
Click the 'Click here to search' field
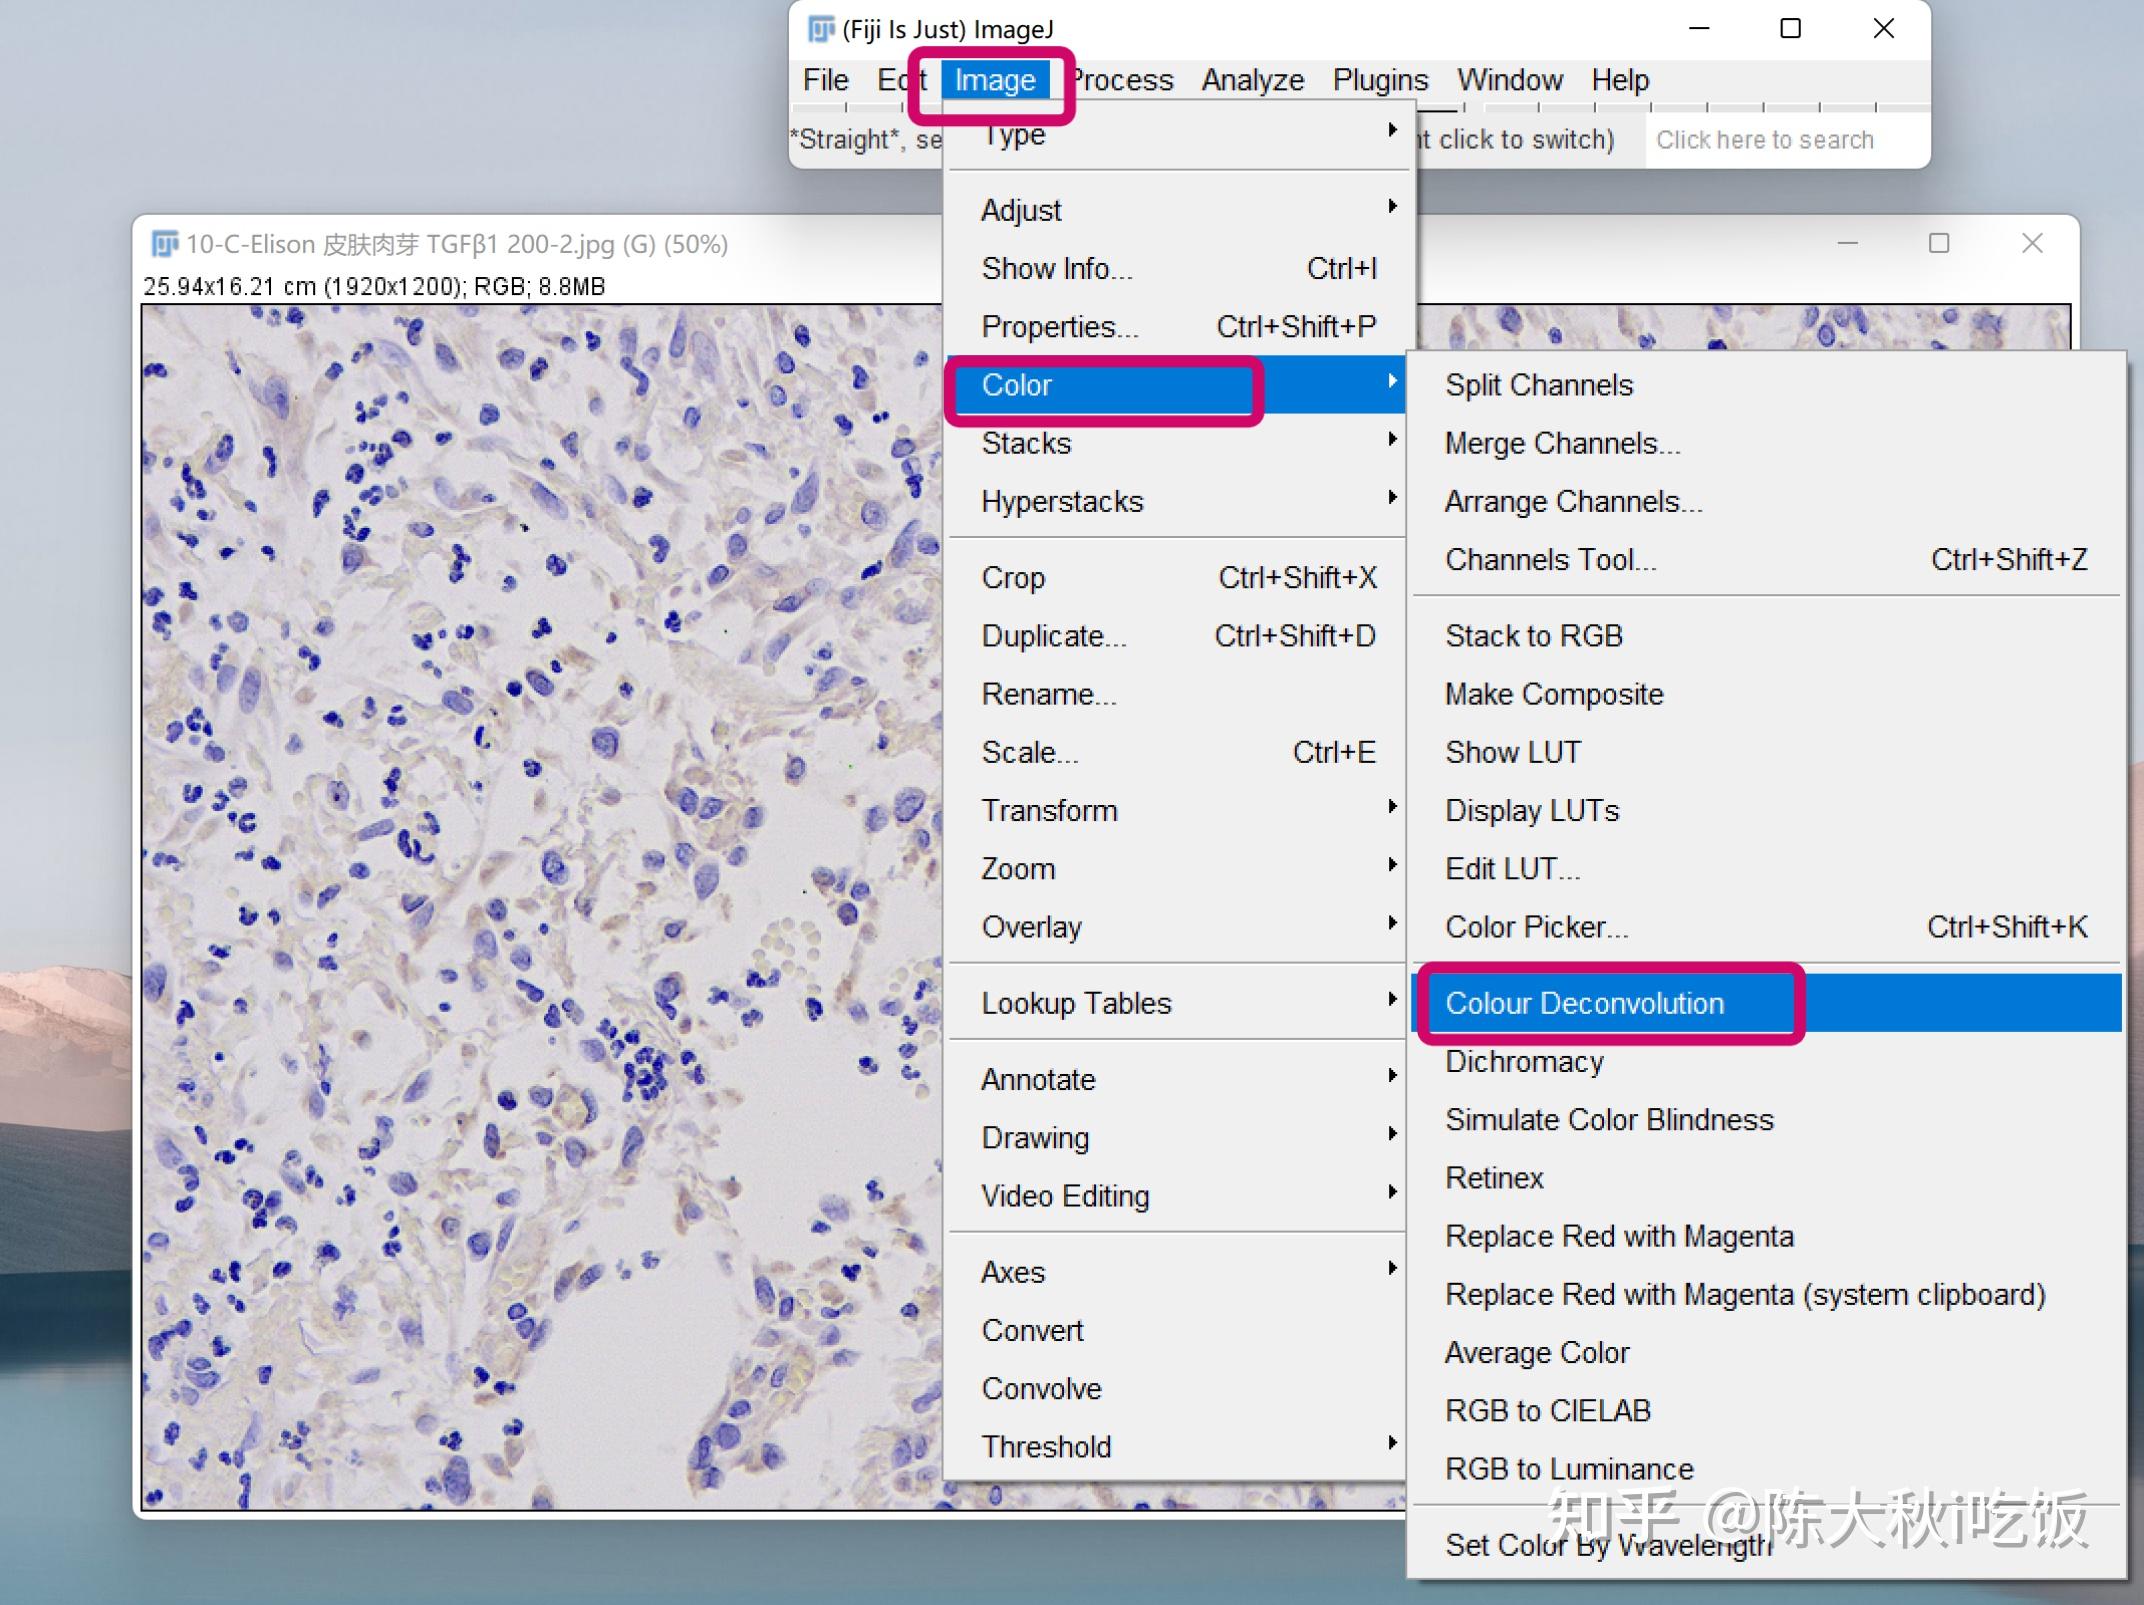(1765, 140)
